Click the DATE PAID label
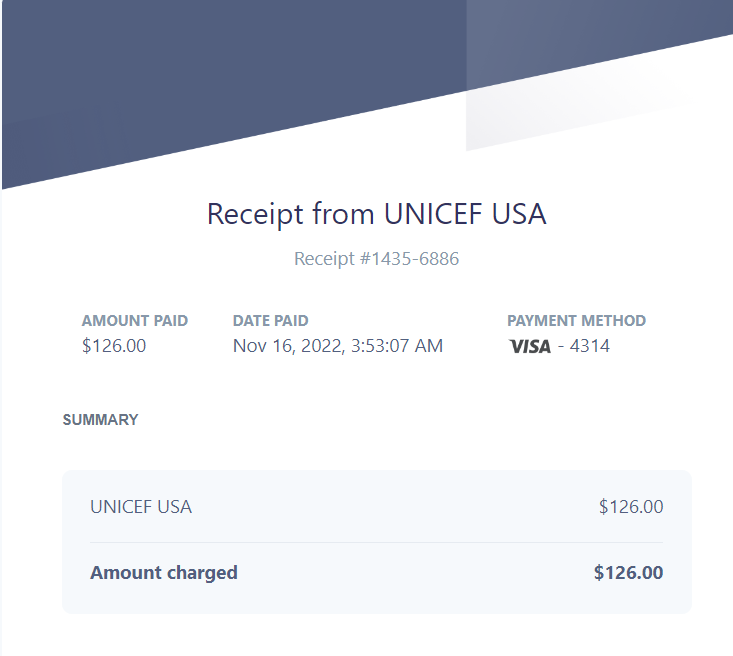Image resolution: width=733 pixels, height=656 pixels. click(271, 321)
